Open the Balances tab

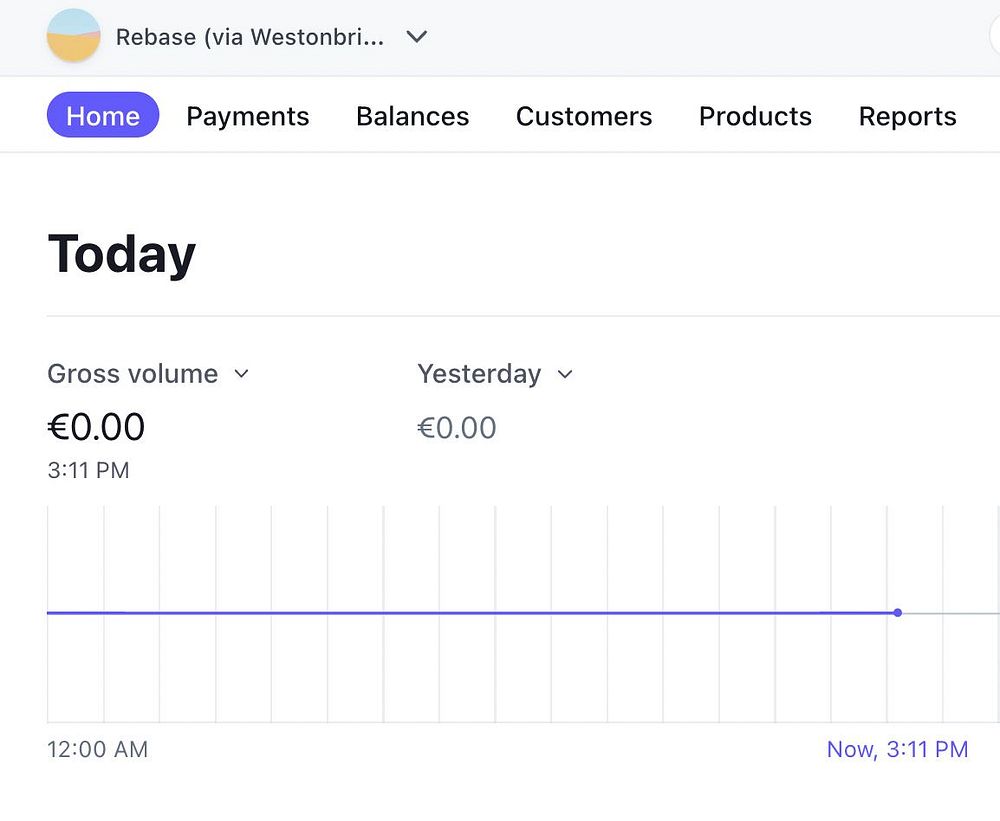(x=412, y=116)
